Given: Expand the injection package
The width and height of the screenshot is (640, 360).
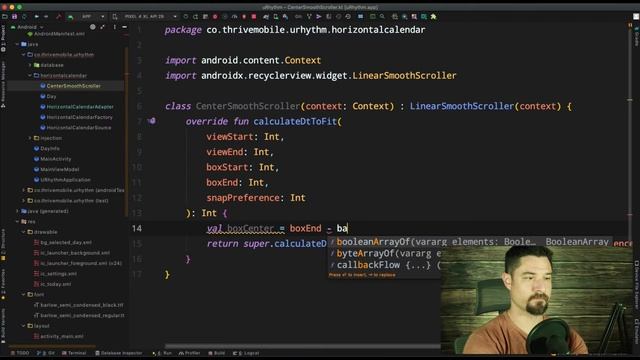Looking at the screenshot, I should pyautogui.click(x=30, y=138).
